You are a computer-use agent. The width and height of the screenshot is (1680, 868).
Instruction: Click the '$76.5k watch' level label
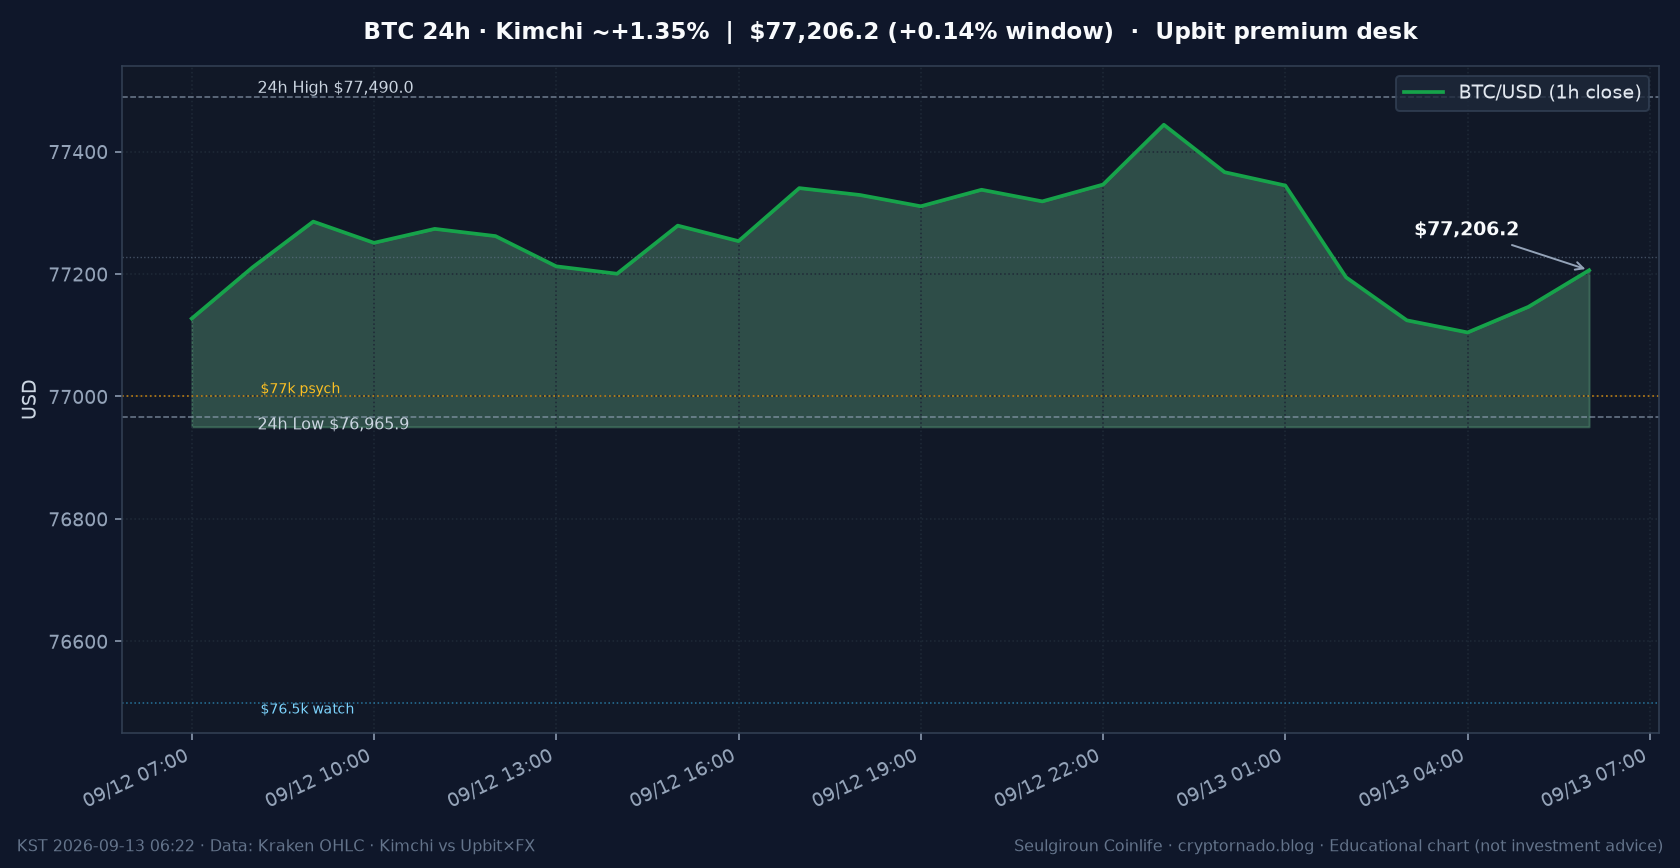tap(307, 709)
